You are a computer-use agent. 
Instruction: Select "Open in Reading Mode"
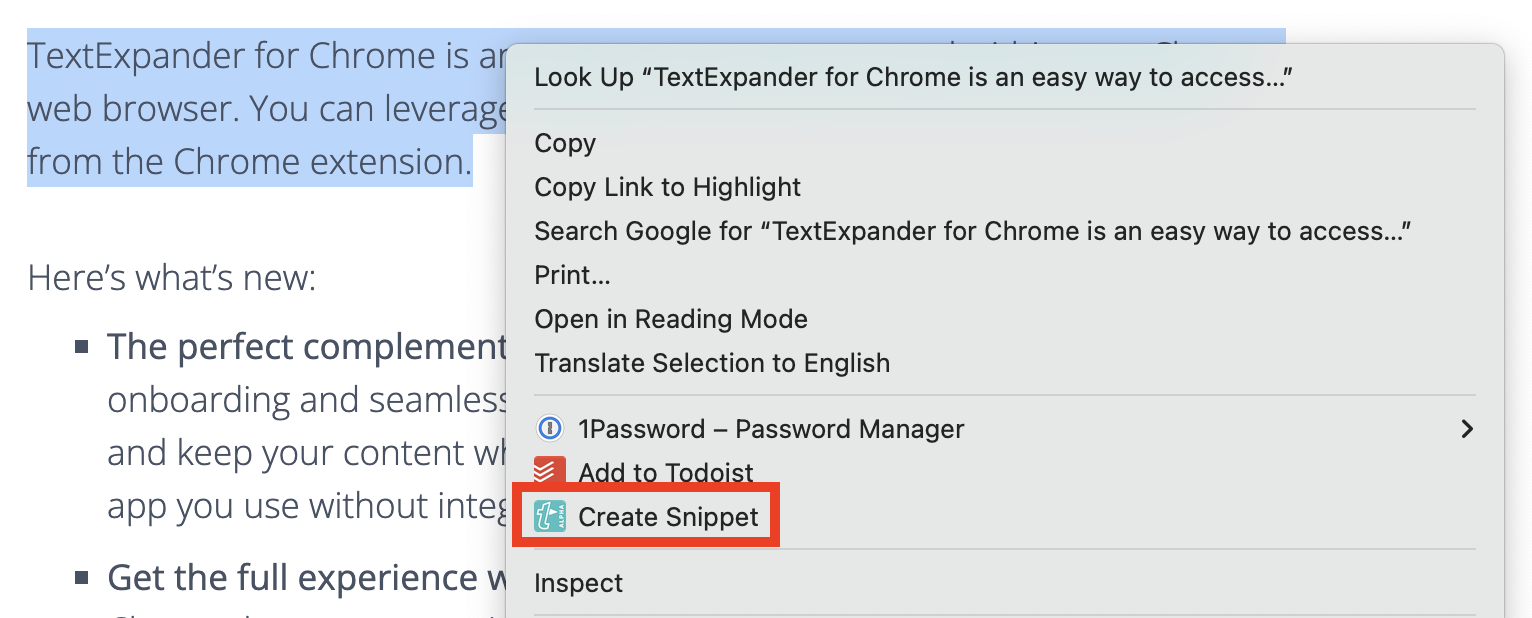671,319
